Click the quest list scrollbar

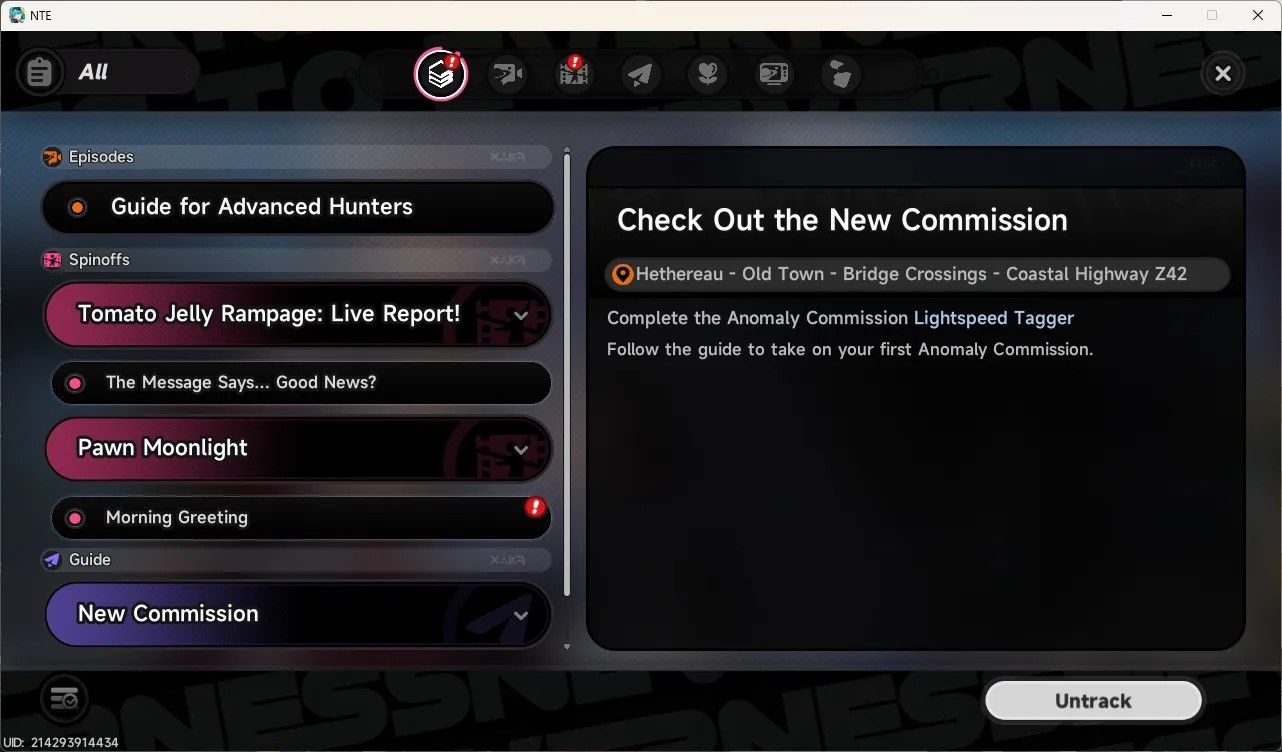tap(567, 375)
